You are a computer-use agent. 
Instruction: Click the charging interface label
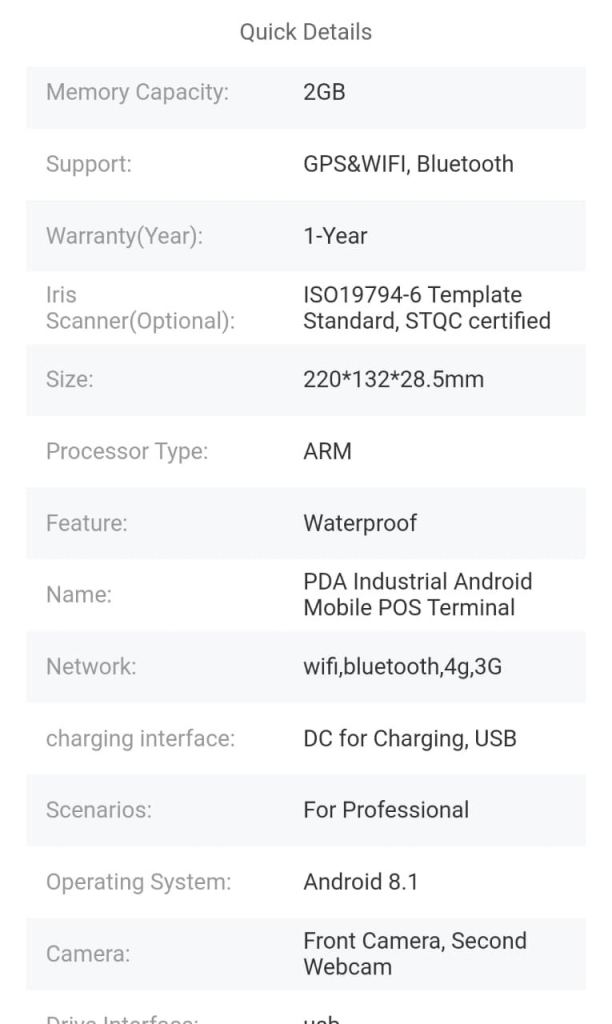coord(140,739)
